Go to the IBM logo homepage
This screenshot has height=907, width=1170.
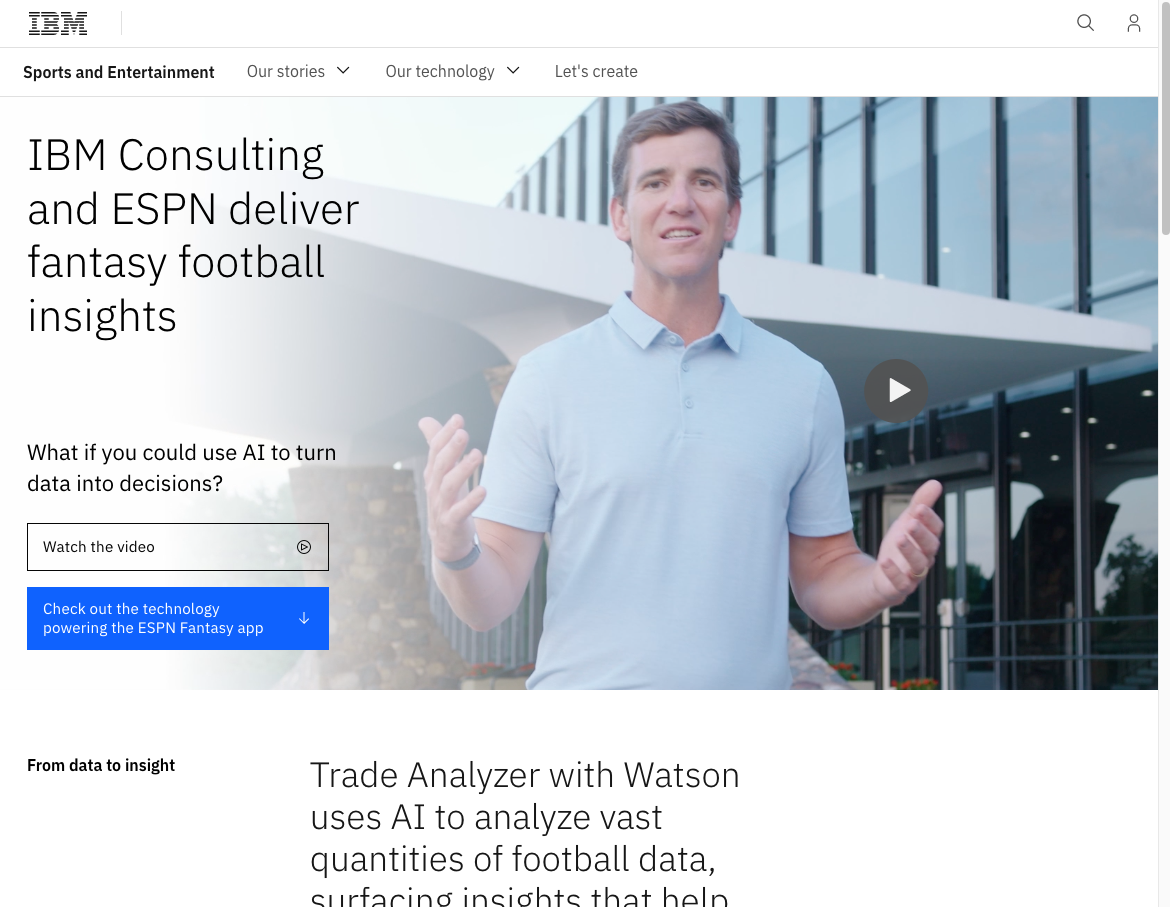click(57, 24)
